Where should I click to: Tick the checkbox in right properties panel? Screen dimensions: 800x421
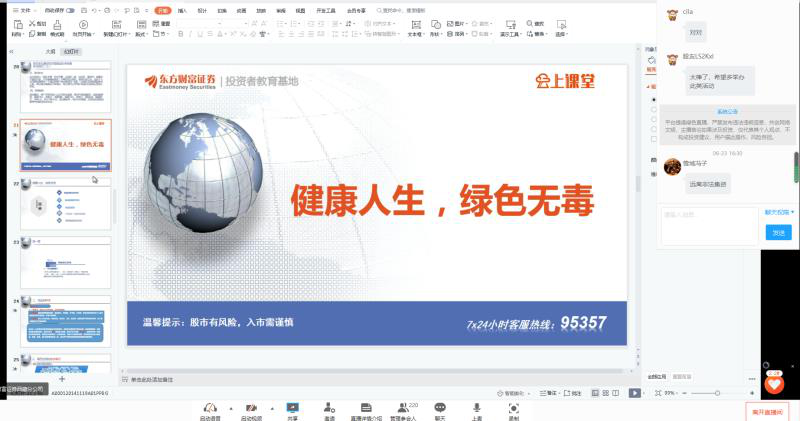pyautogui.click(x=654, y=139)
